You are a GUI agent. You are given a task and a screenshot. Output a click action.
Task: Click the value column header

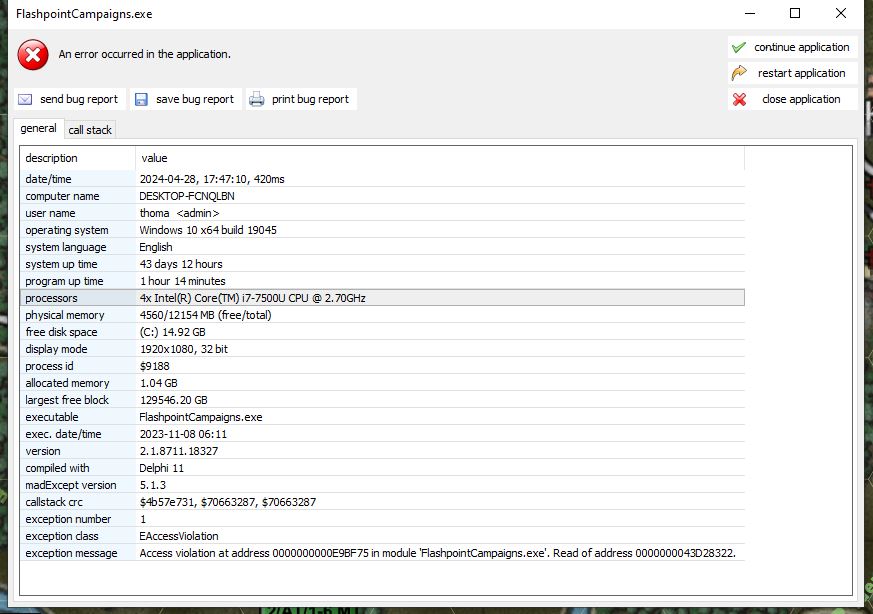pos(439,158)
